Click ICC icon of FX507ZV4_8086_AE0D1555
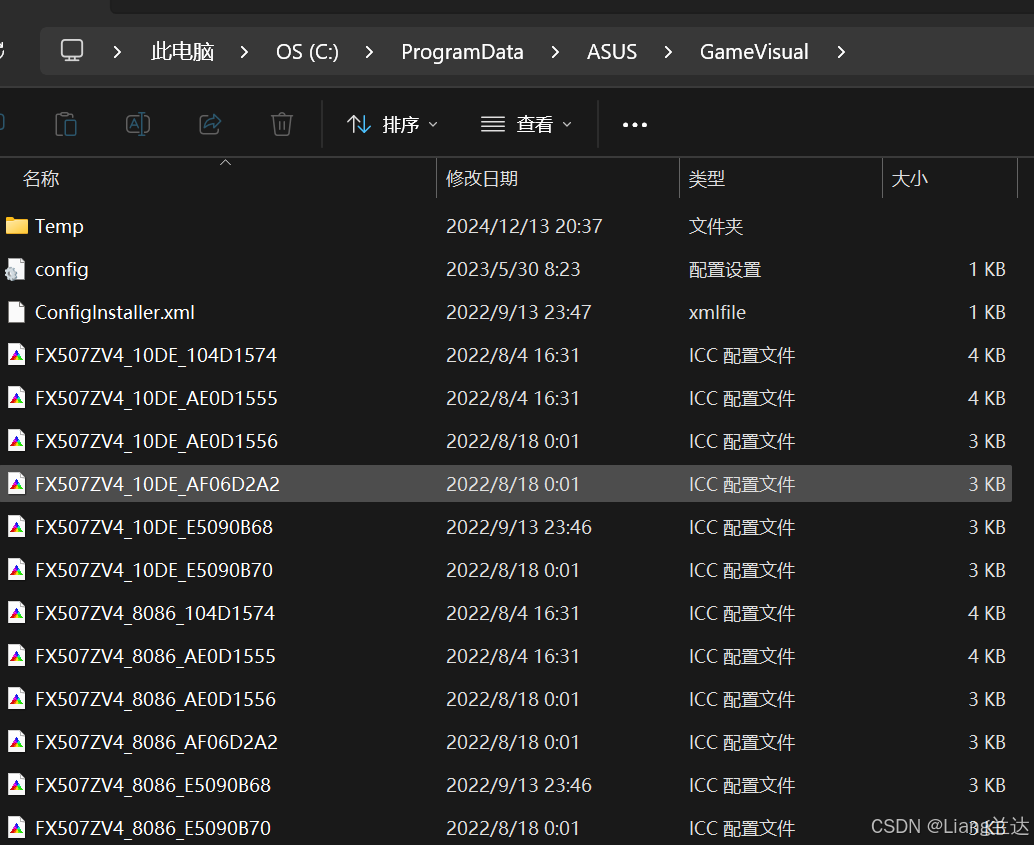1034x845 pixels. (16, 656)
